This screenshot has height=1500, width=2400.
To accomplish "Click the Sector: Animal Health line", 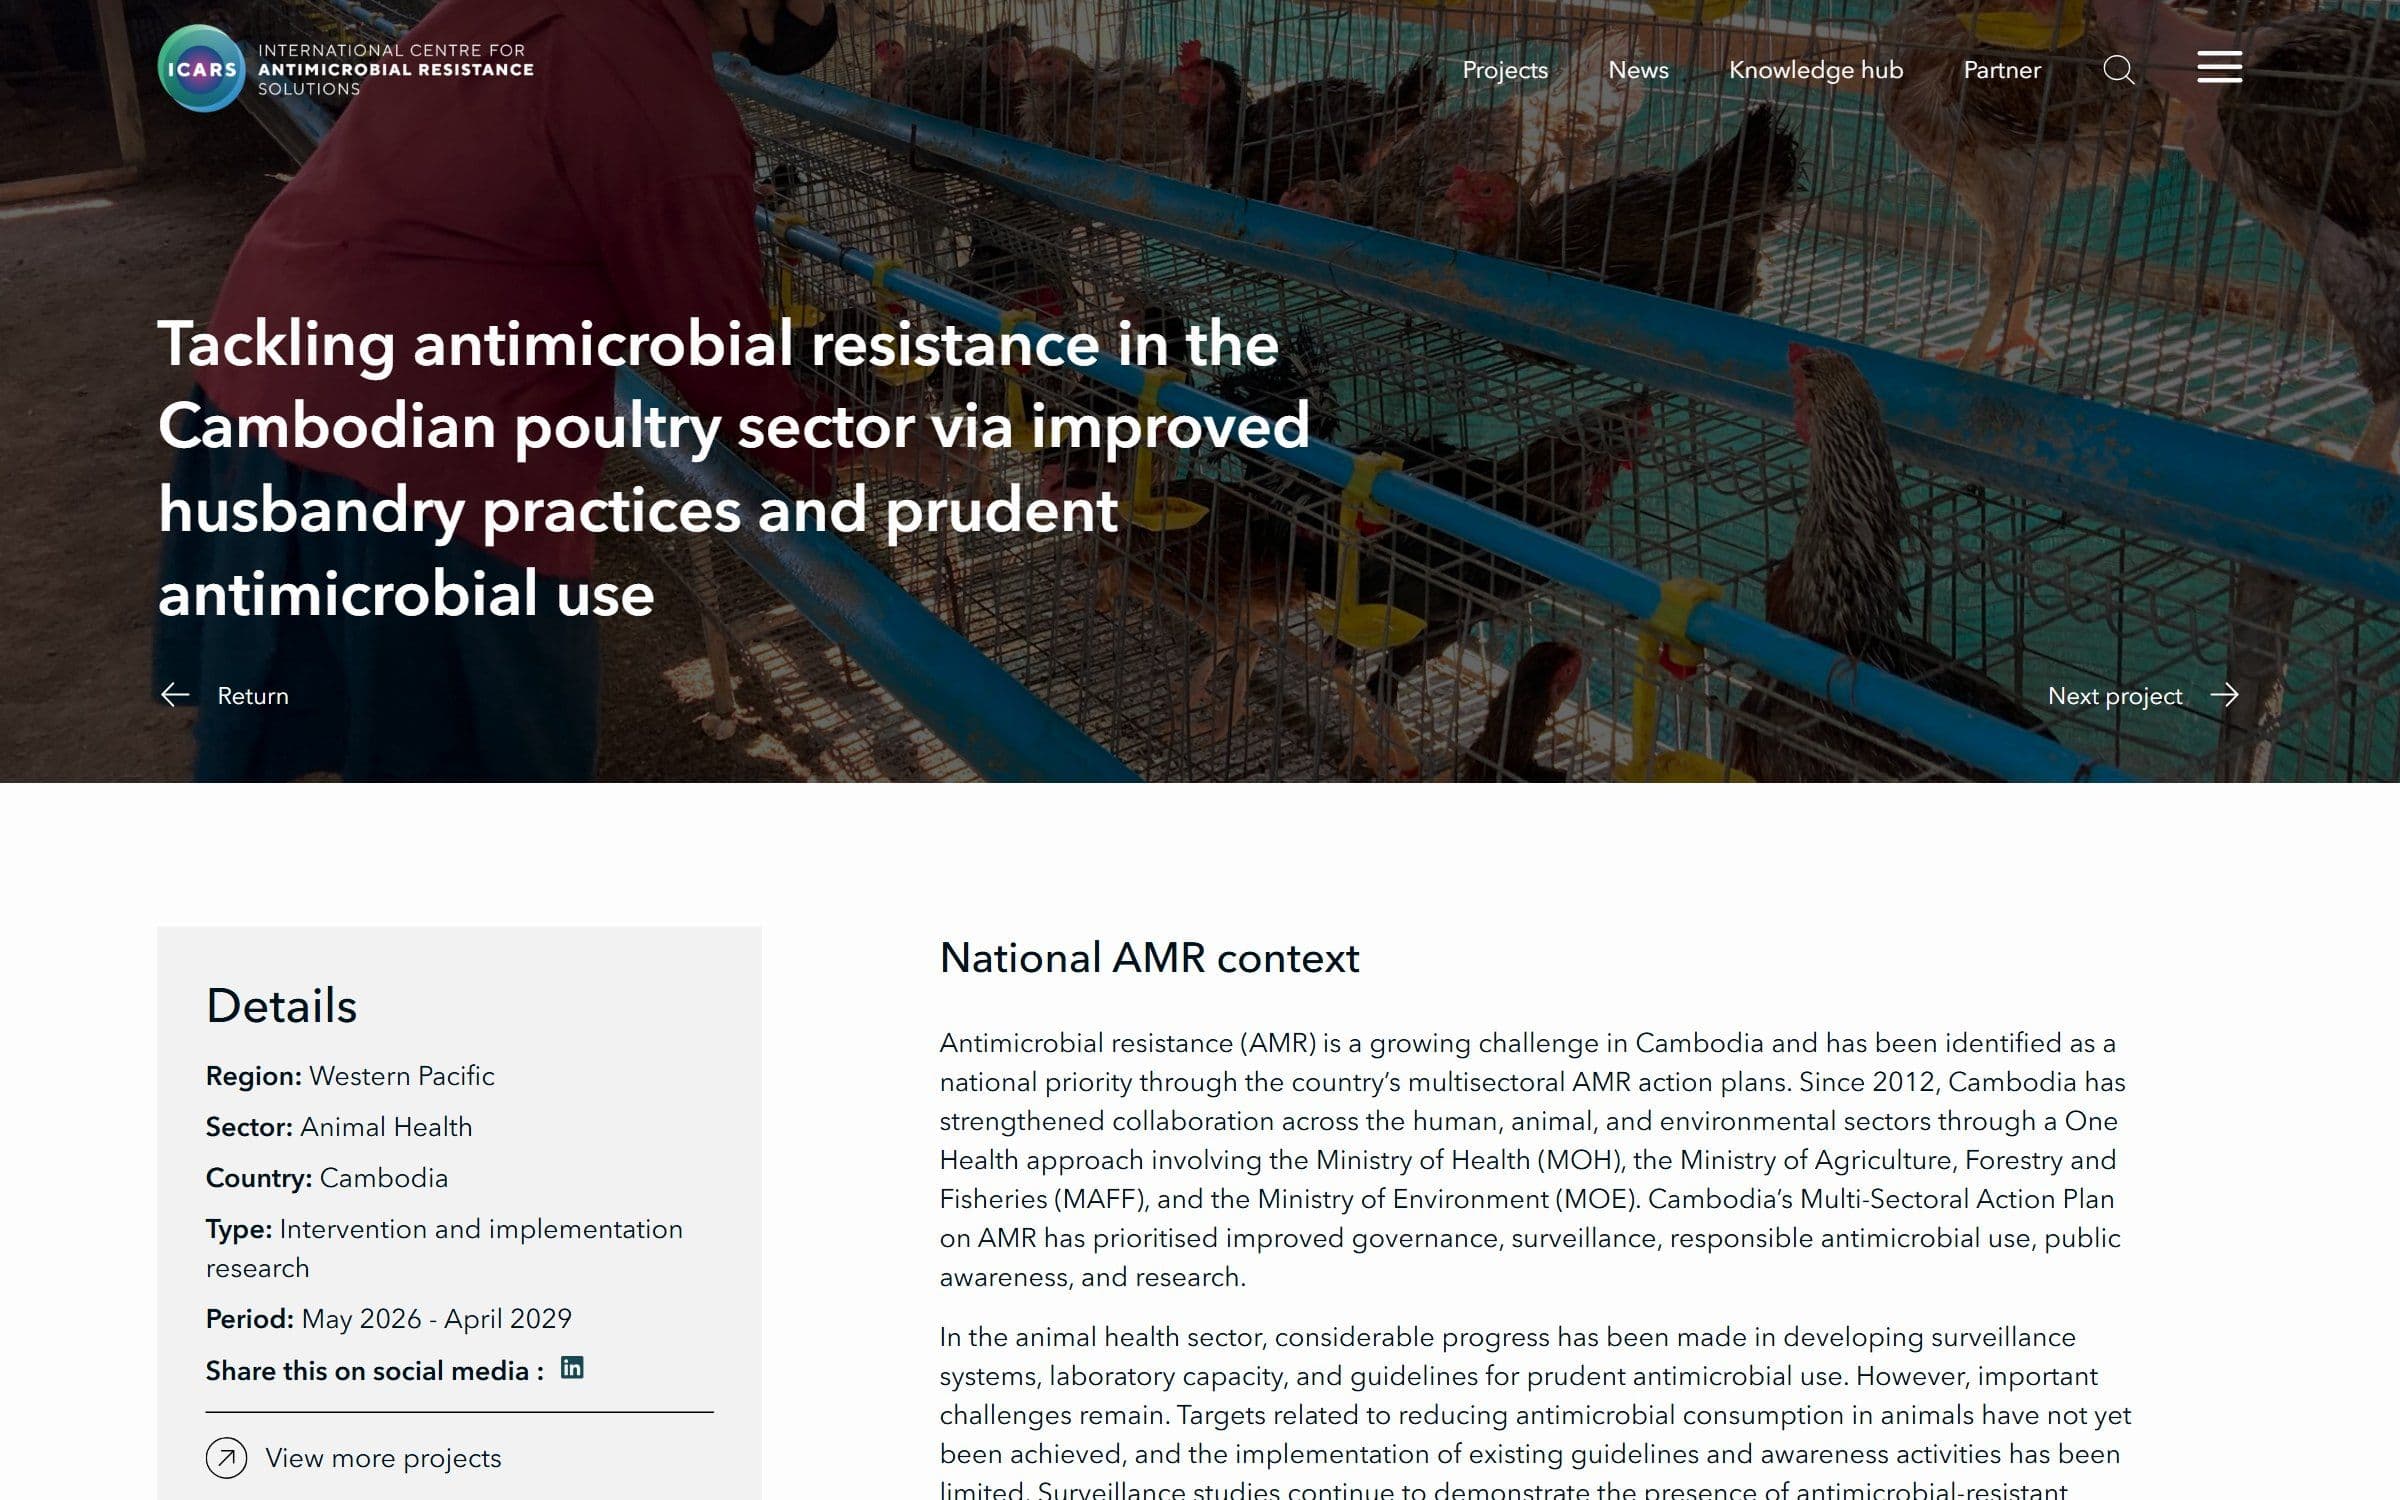I will coord(339,1127).
